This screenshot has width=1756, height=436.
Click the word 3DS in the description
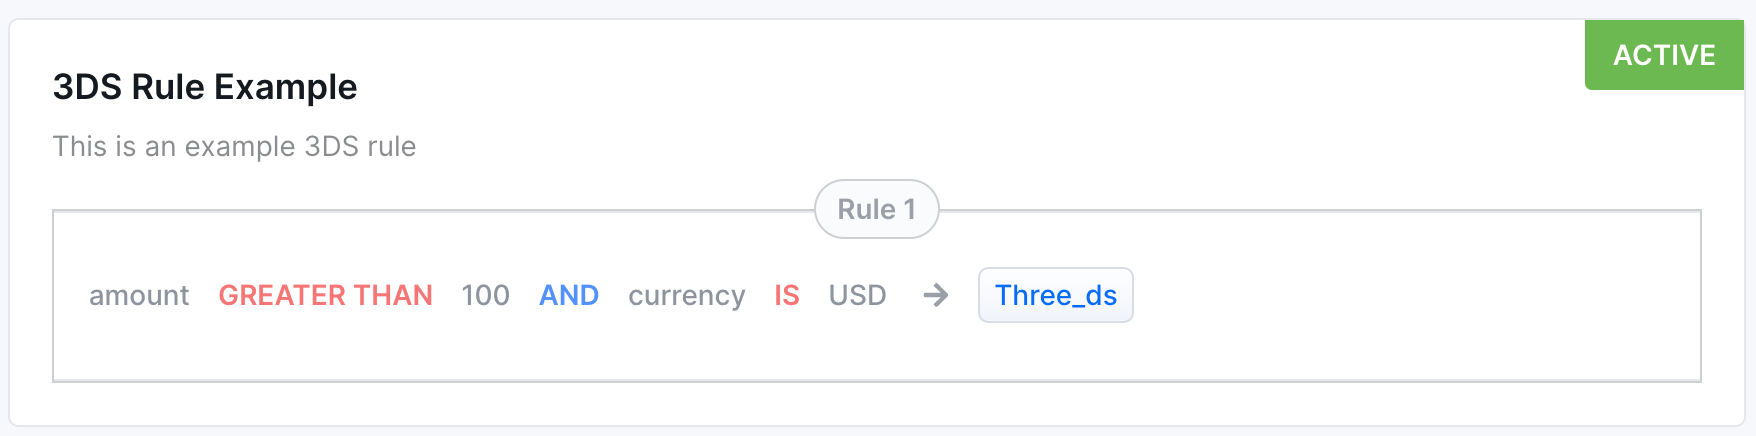point(331,146)
